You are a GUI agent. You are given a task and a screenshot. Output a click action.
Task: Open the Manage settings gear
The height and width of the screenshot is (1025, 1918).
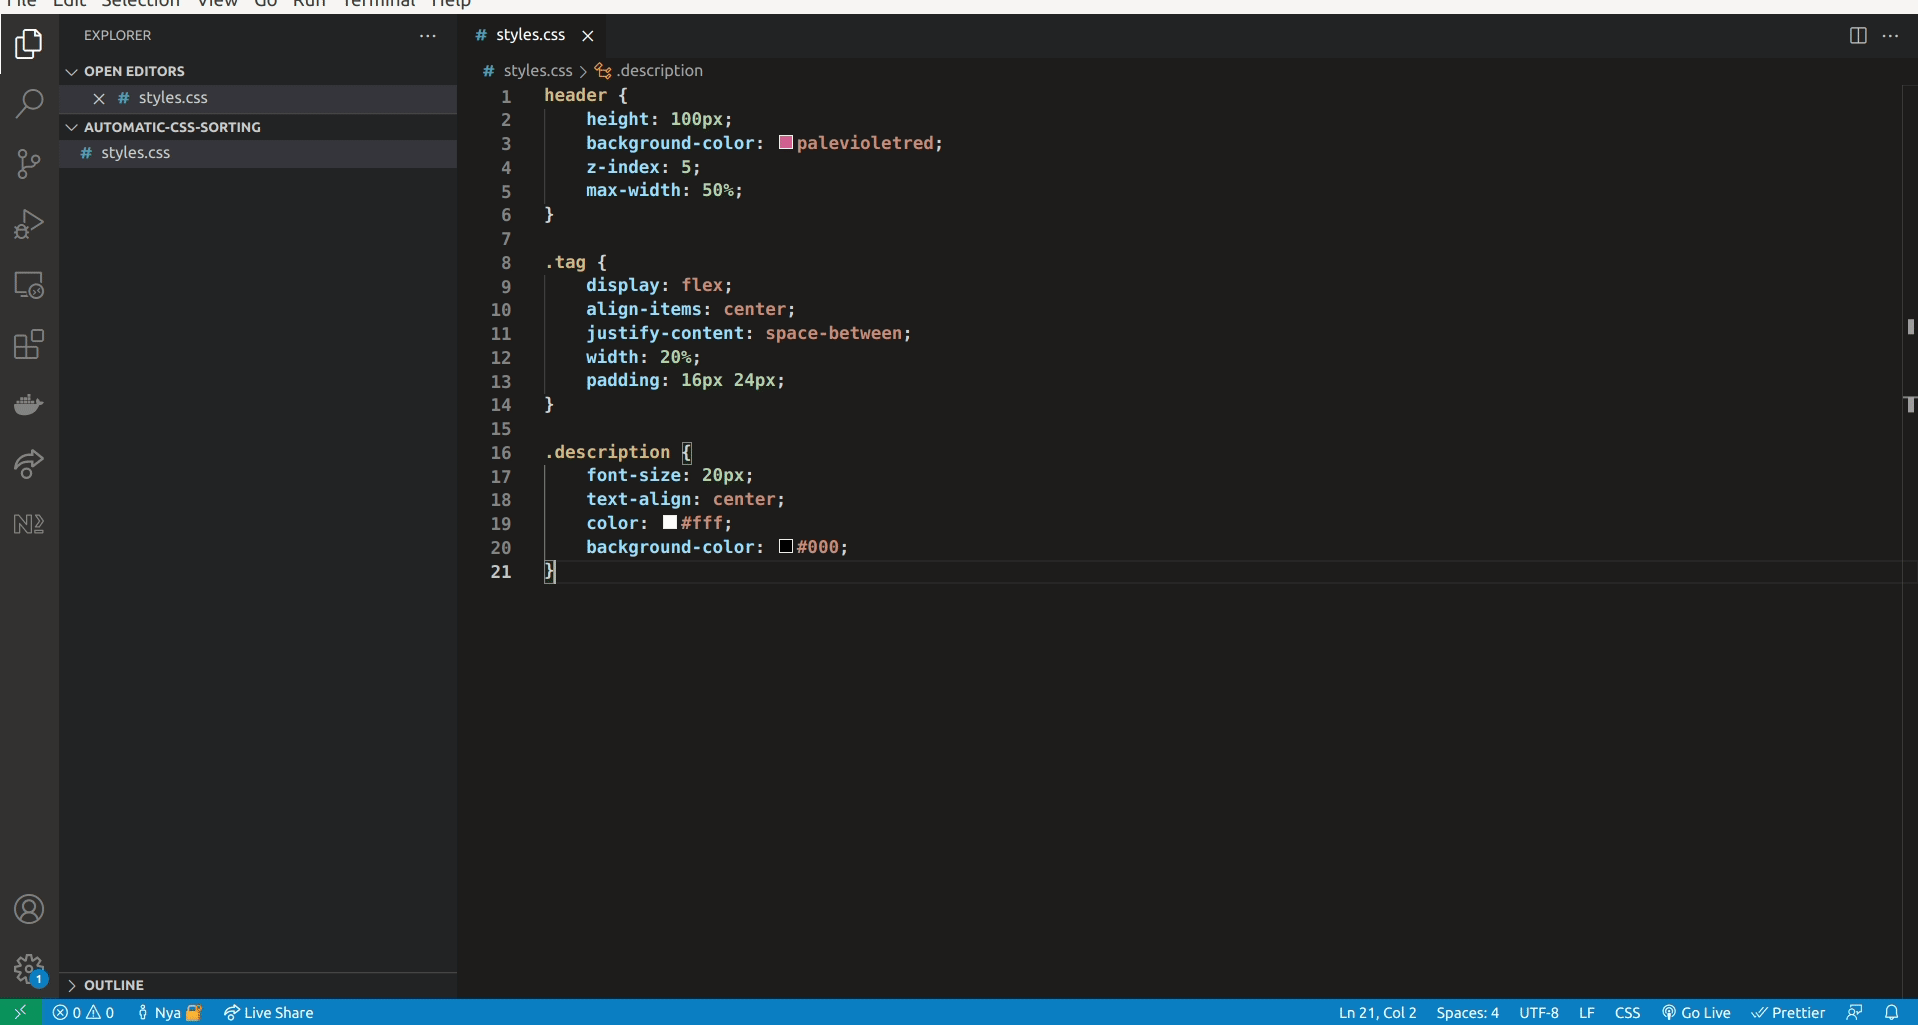29,968
